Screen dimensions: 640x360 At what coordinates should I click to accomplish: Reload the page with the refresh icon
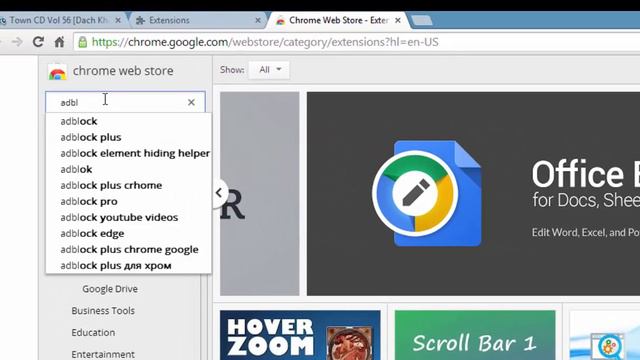[38, 42]
